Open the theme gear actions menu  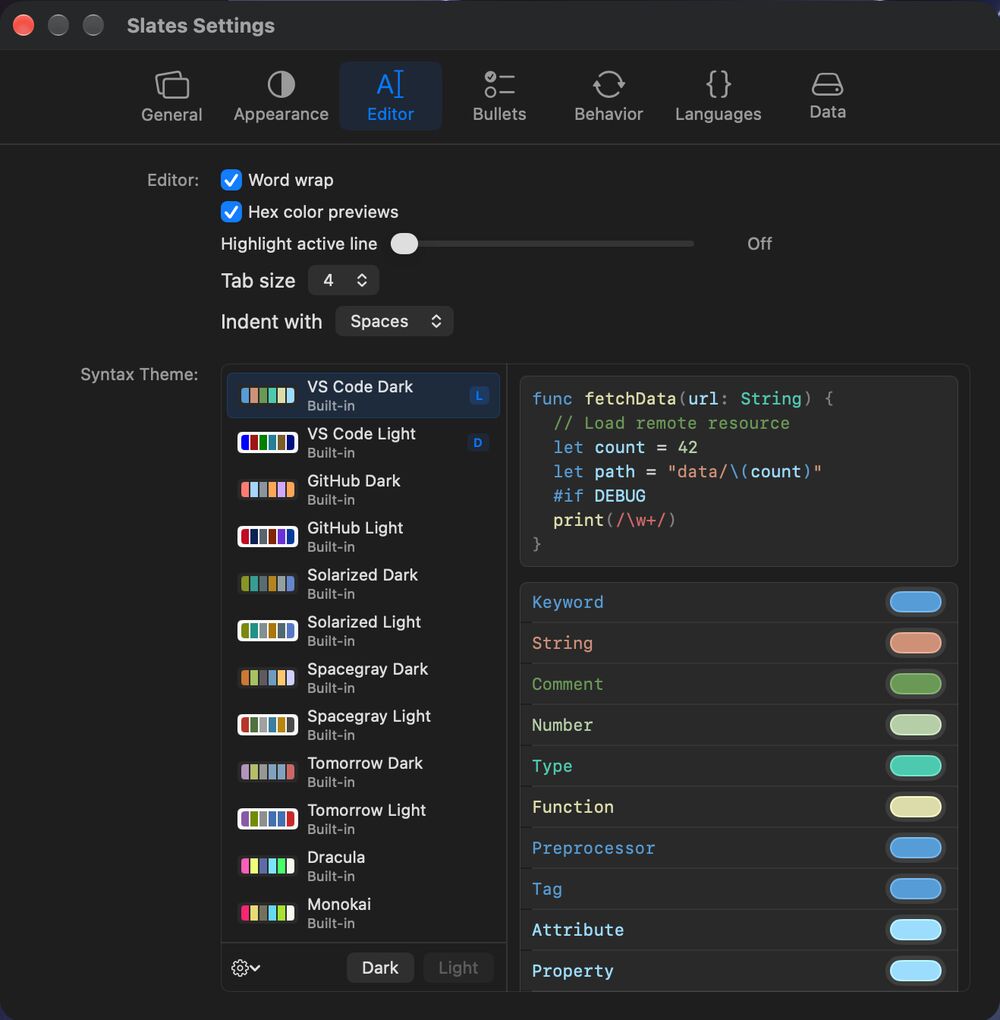click(x=245, y=968)
